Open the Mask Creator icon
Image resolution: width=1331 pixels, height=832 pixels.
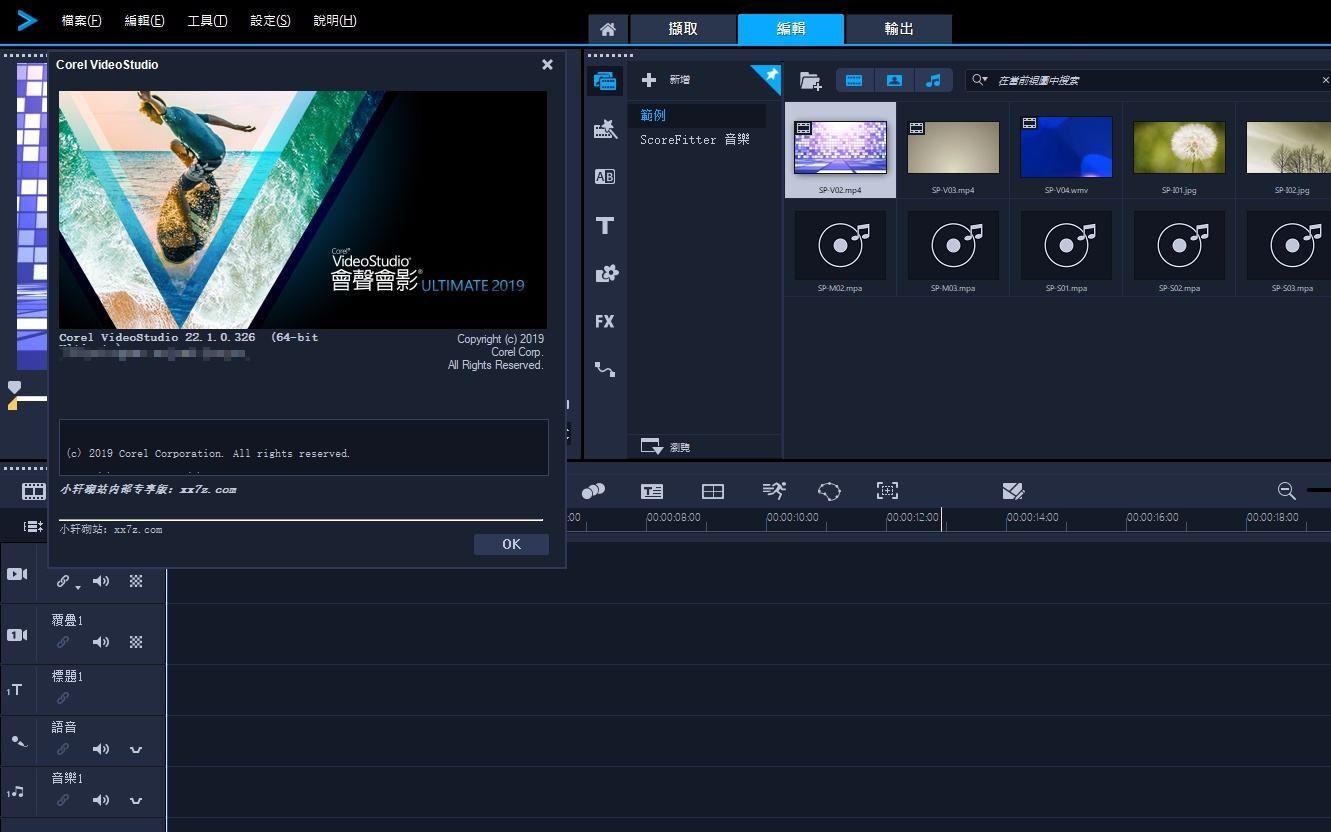(829, 491)
